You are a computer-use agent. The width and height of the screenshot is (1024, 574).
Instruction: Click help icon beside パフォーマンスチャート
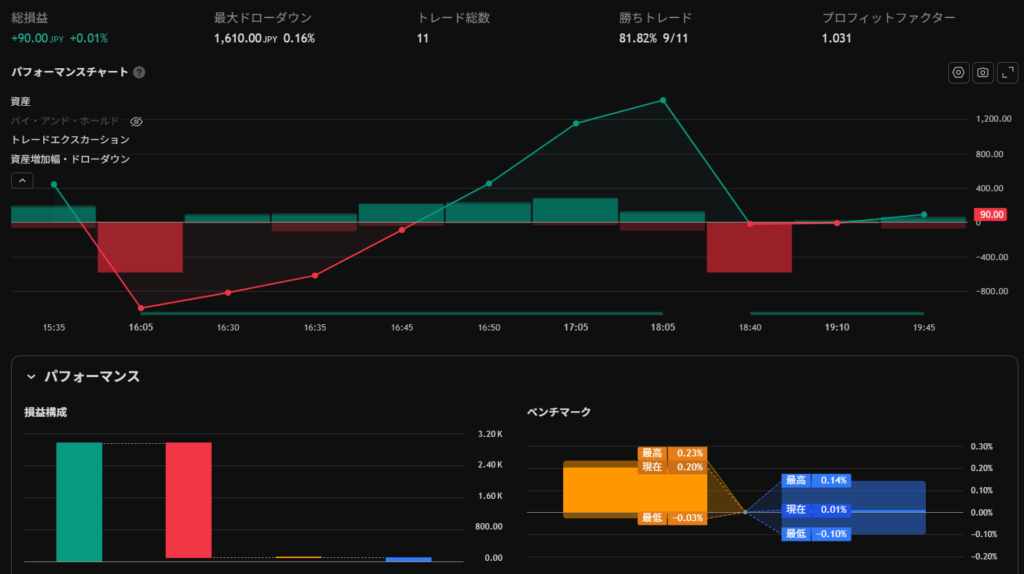coord(139,73)
